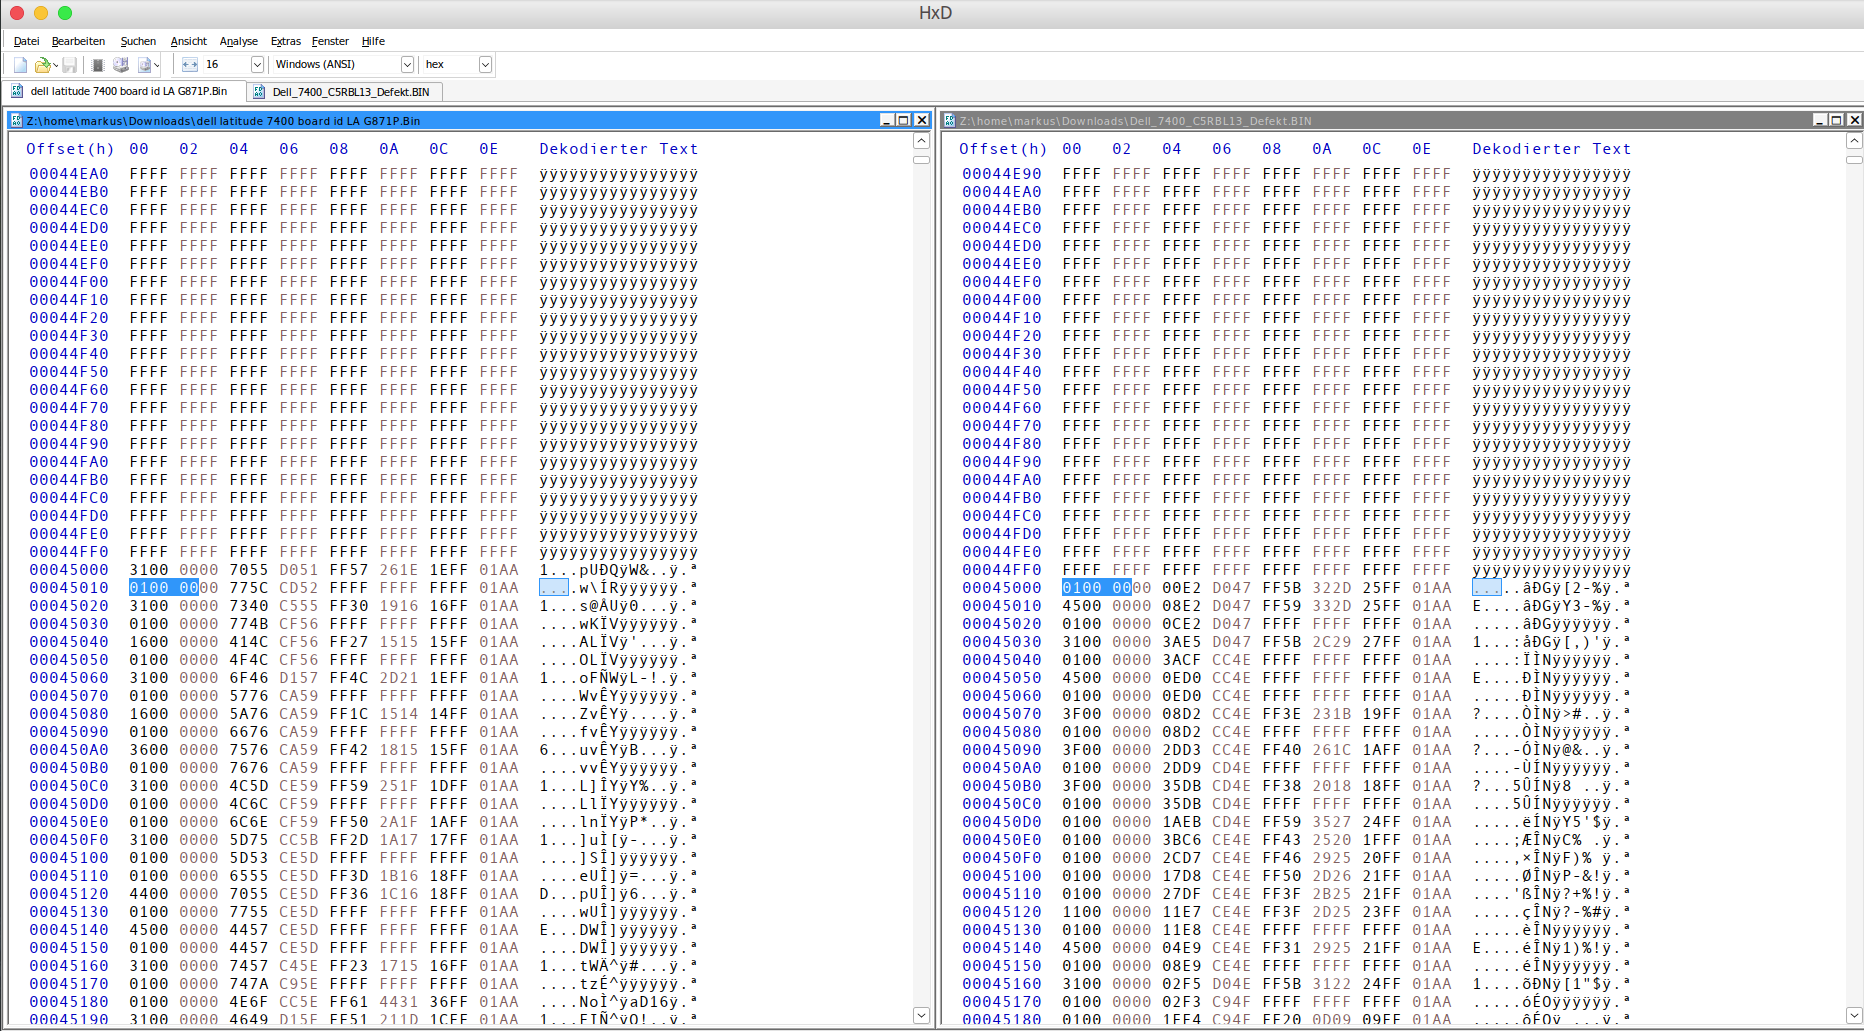Select offset 00045000 in the right window
1864x1031 pixels.
pyautogui.click(x=1002, y=588)
